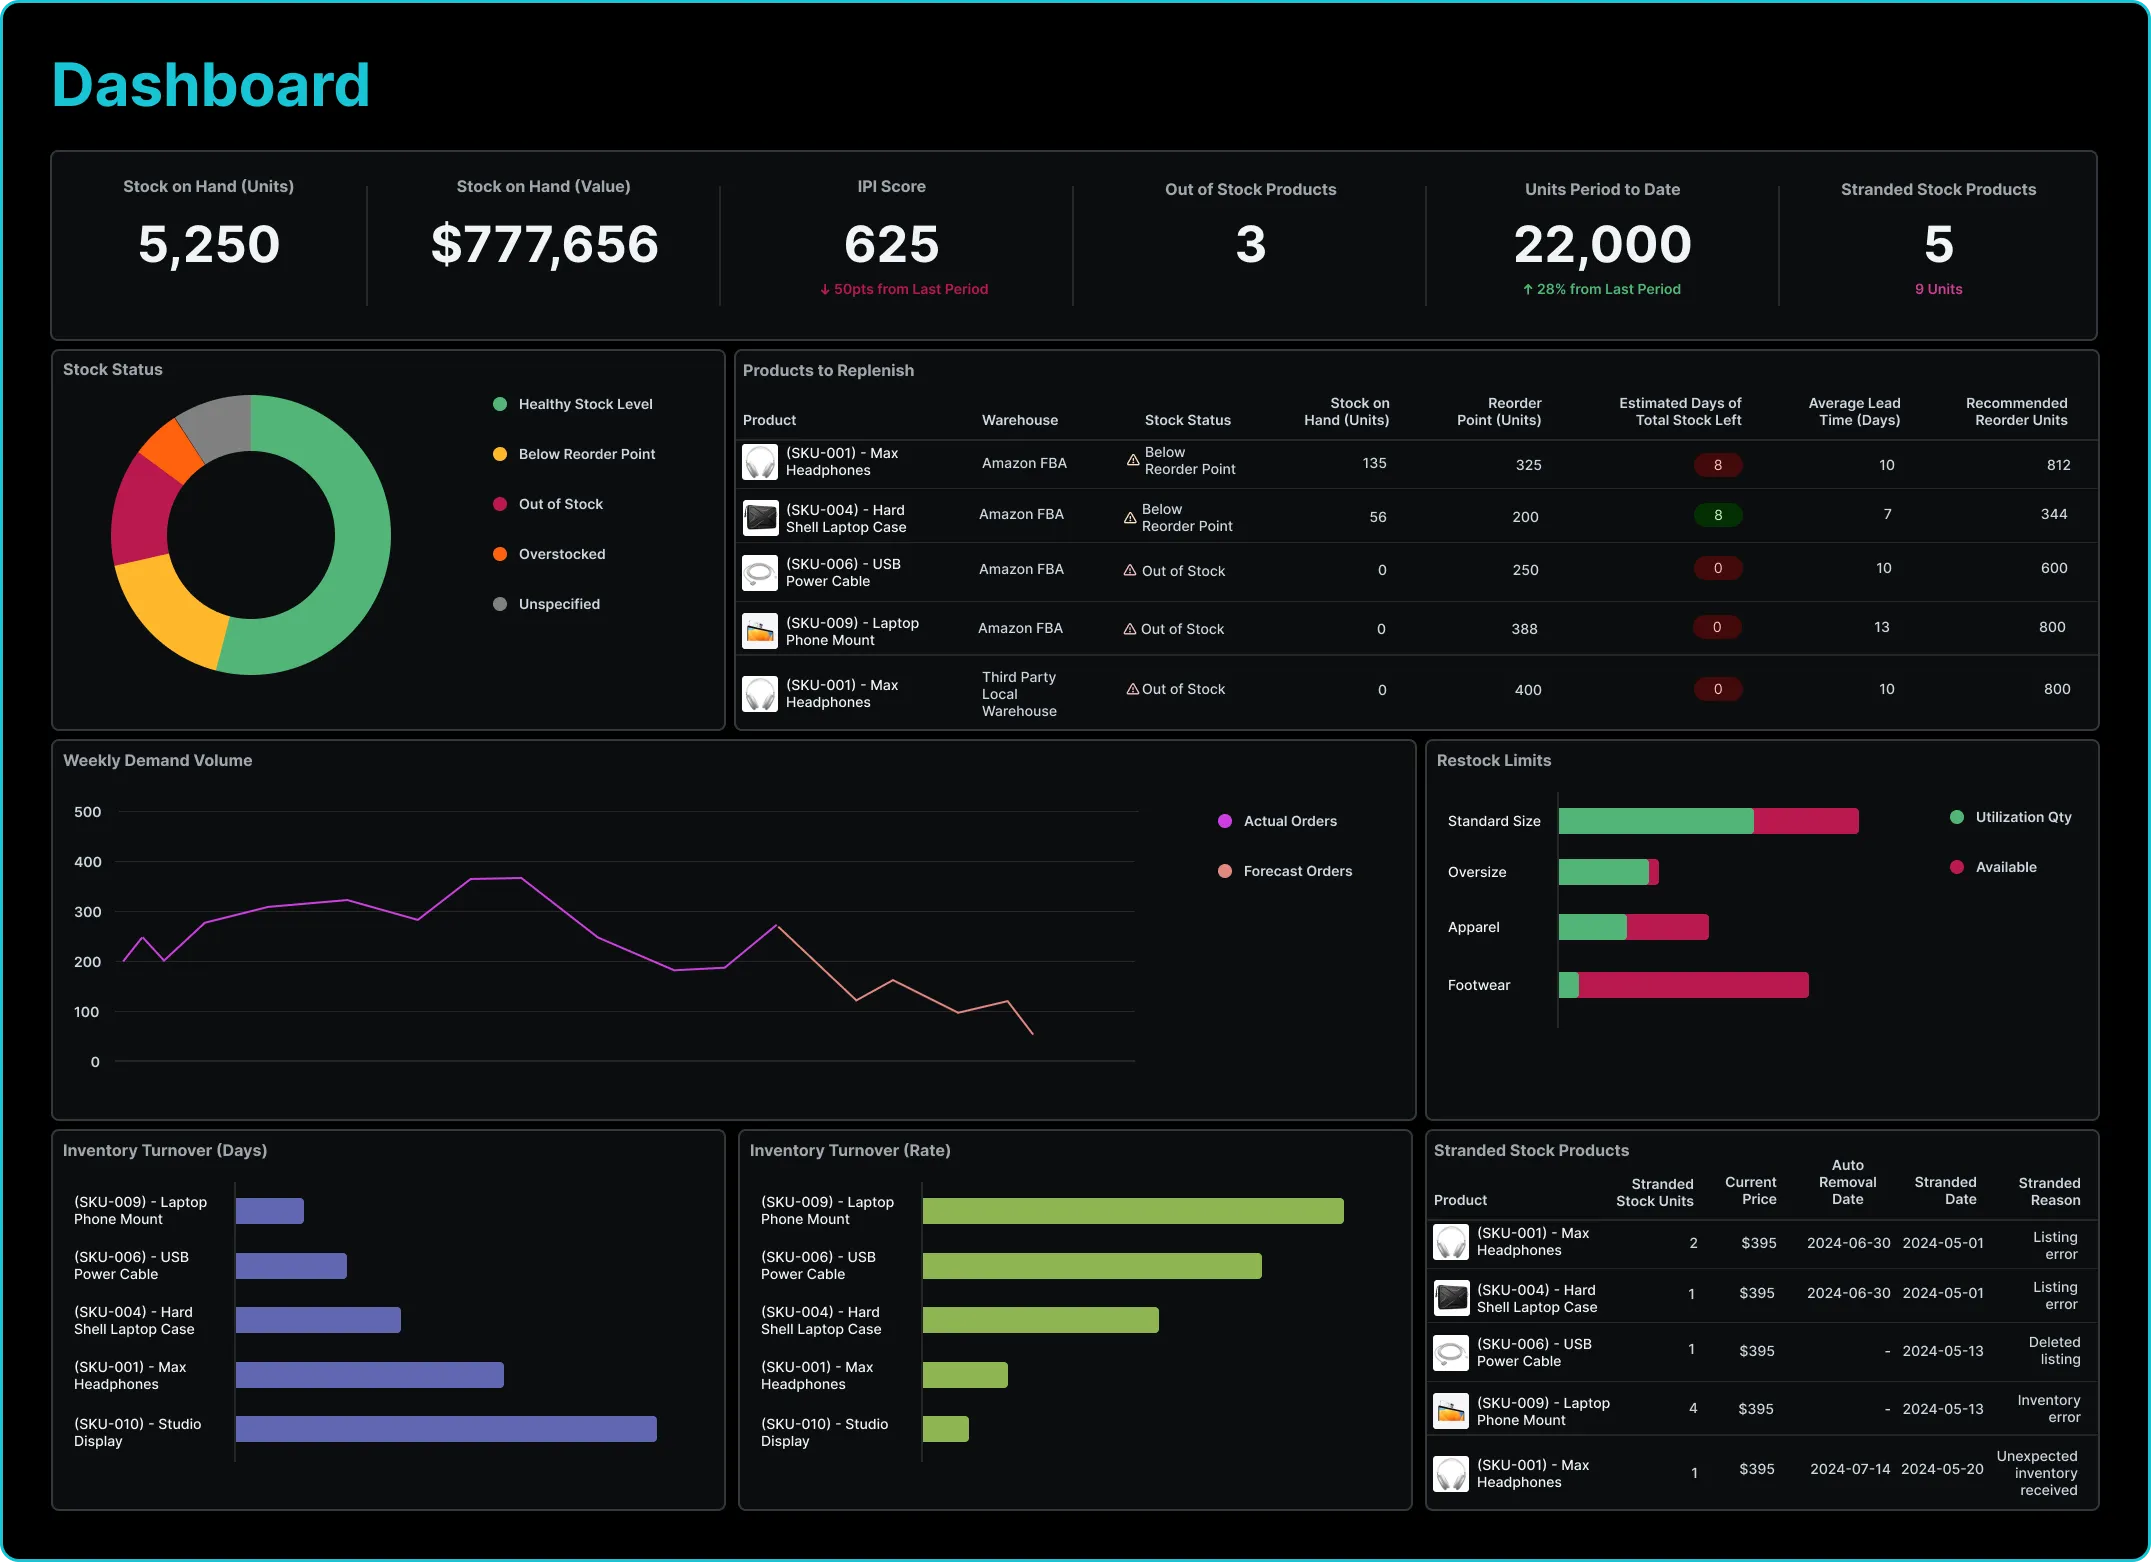Click the IPI Score 625 value
Image resolution: width=2151 pixels, height=1562 pixels.
(x=892, y=245)
